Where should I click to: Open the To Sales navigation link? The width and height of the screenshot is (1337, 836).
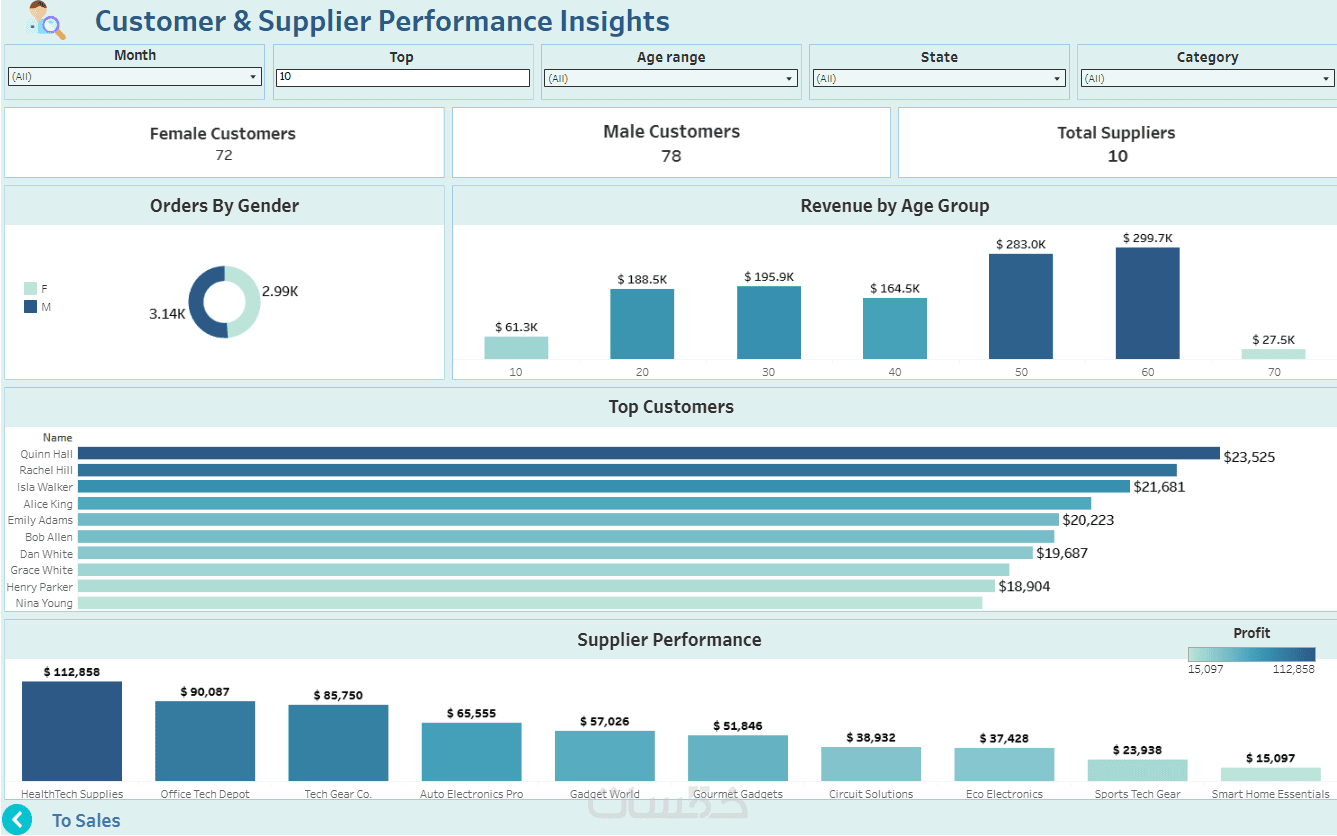coord(86,820)
